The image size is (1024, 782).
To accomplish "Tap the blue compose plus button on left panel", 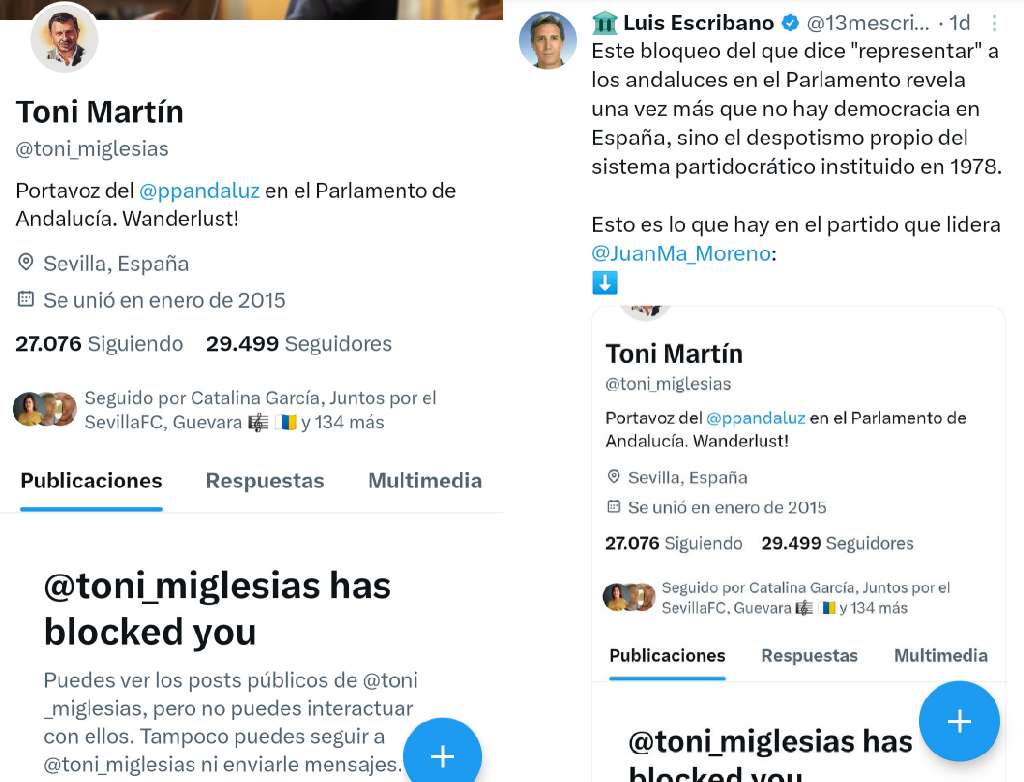I will (x=442, y=755).
